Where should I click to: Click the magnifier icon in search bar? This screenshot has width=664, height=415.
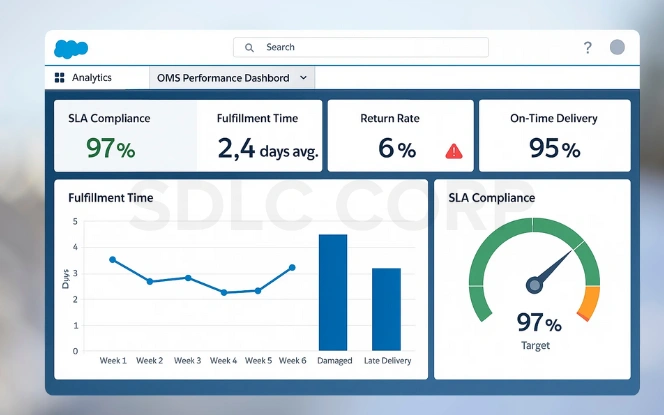pyautogui.click(x=249, y=47)
